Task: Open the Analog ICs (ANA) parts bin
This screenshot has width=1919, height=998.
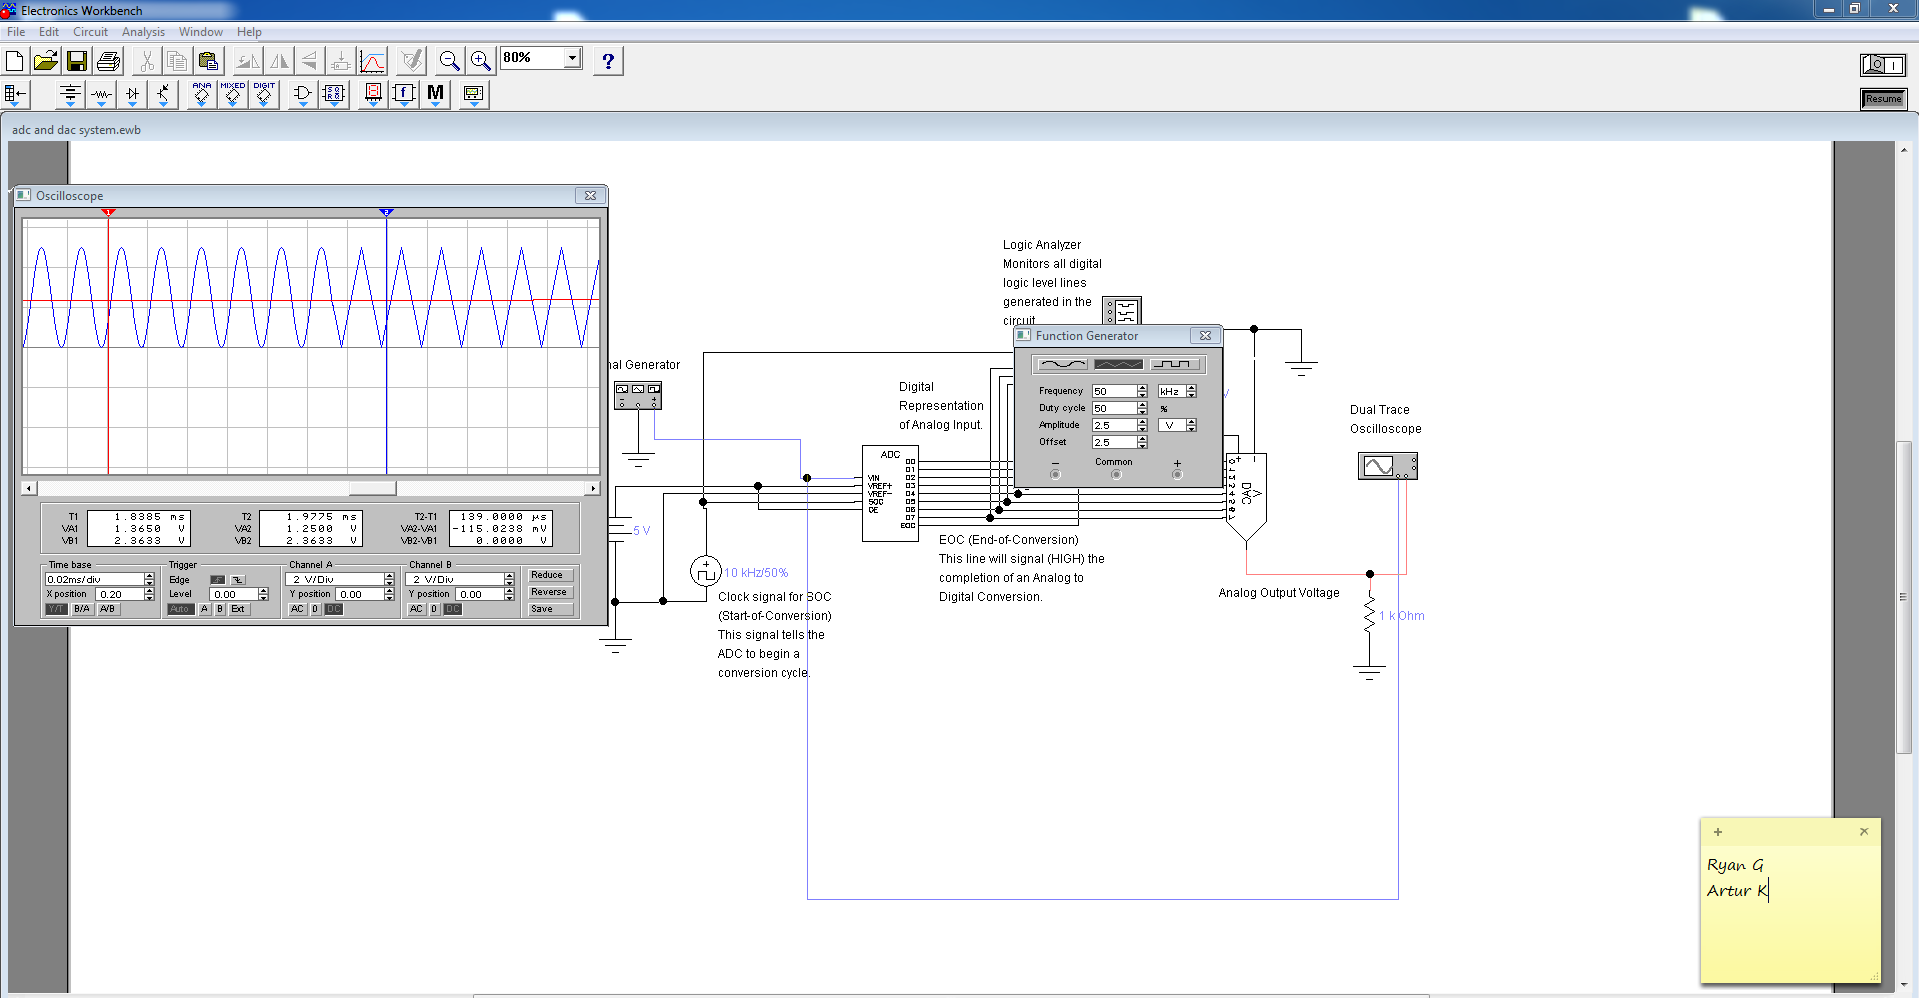Action: point(201,95)
